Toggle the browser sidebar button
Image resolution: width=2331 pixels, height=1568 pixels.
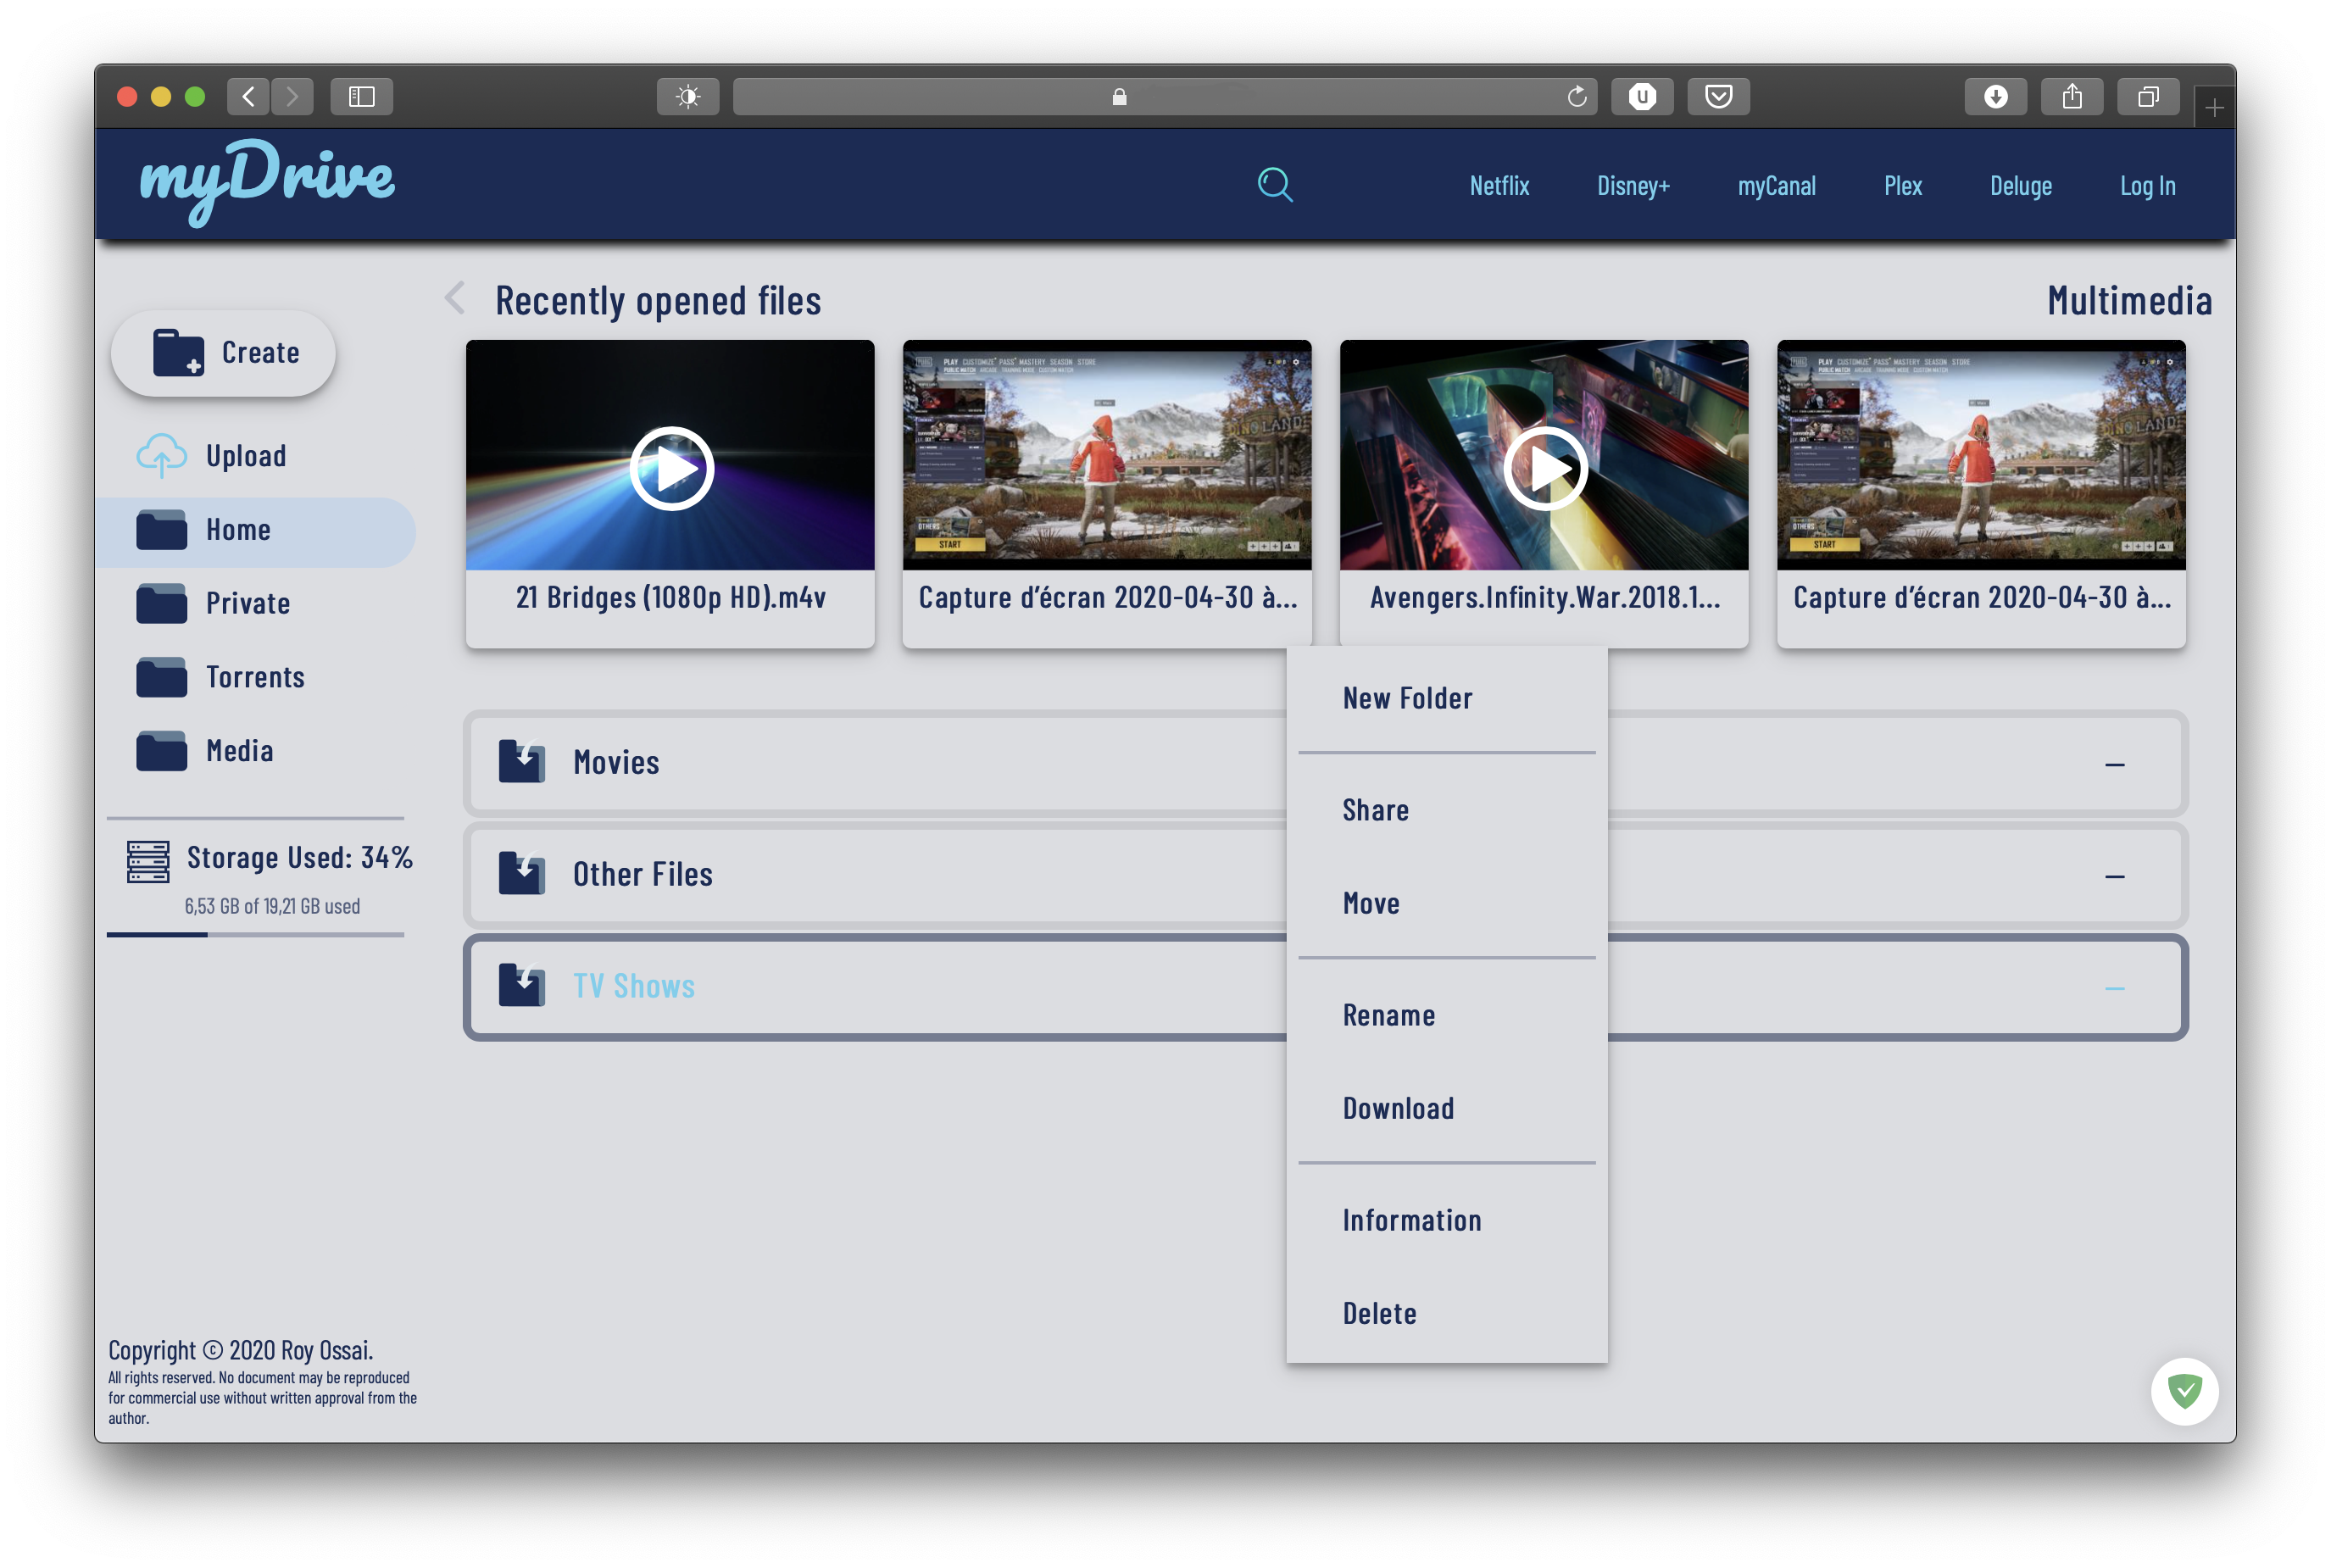click(x=361, y=96)
